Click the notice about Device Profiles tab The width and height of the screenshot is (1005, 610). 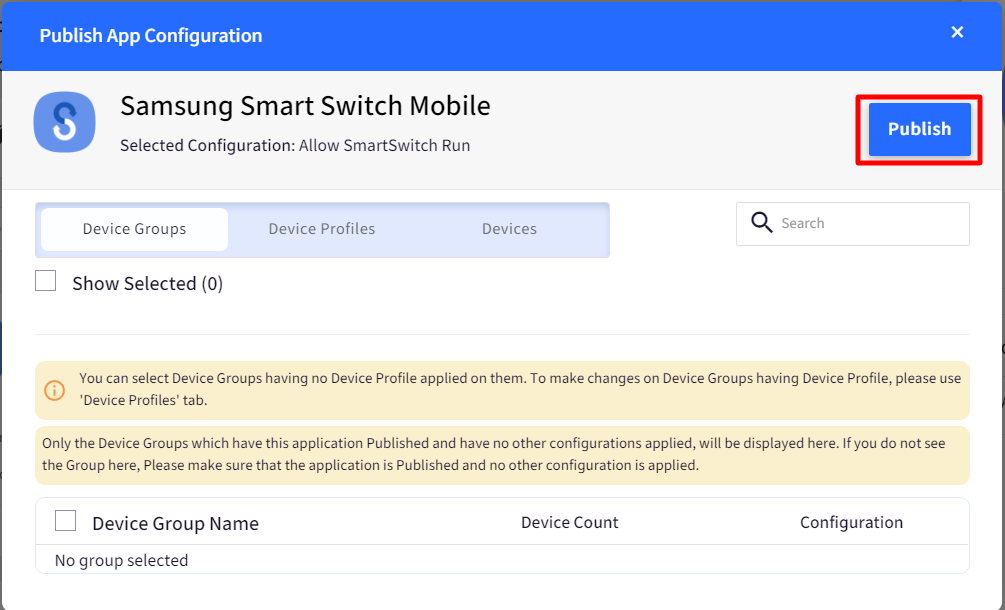pos(519,389)
